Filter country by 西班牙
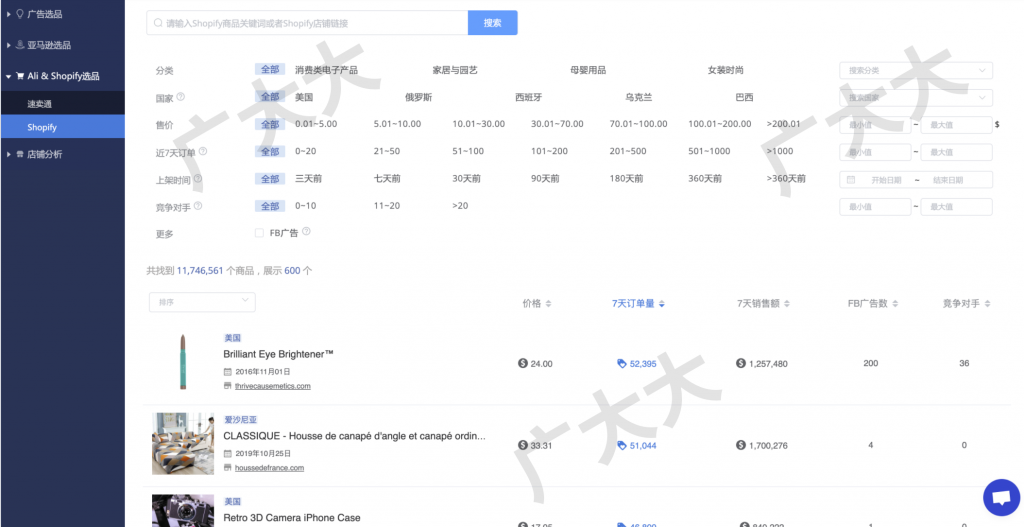The height and width of the screenshot is (527, 1024). pos(528,97)
